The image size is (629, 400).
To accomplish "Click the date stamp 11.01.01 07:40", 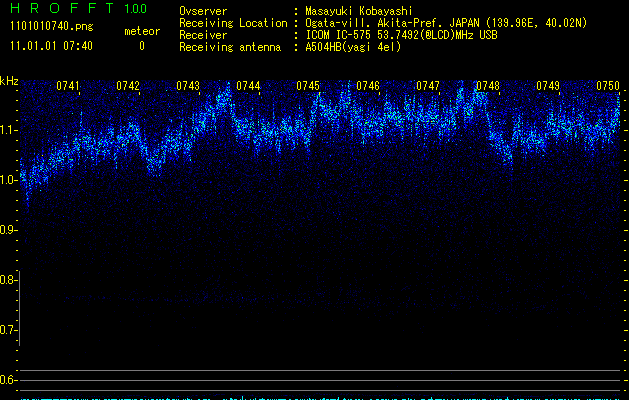I will click(50, 46).
